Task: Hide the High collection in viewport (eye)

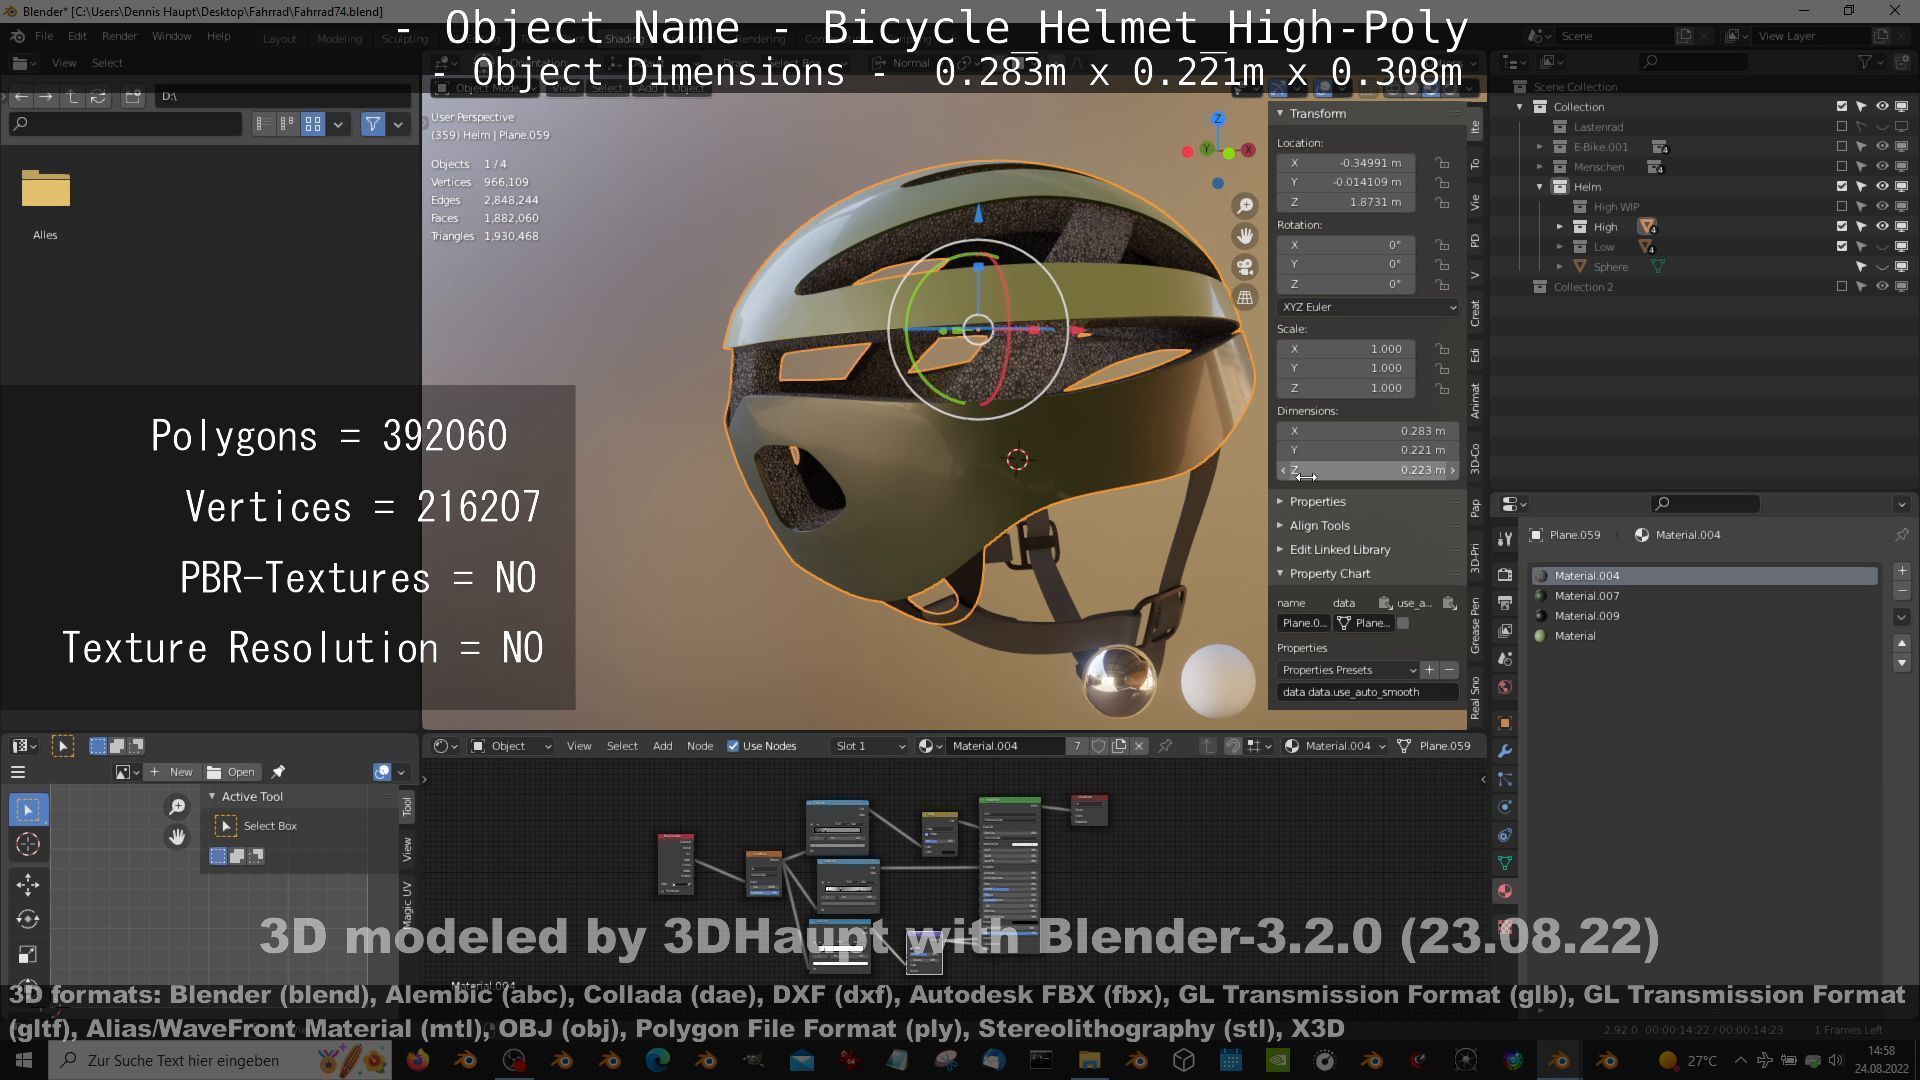Action: click(1882, 227)
